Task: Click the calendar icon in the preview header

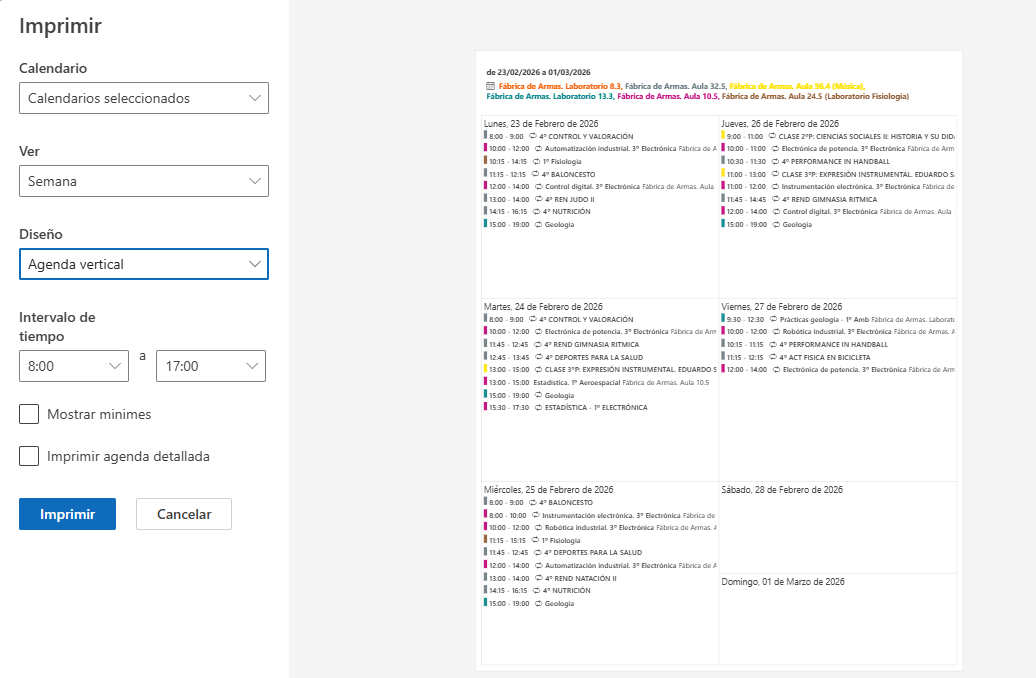Action: click(x=490, y=87)
